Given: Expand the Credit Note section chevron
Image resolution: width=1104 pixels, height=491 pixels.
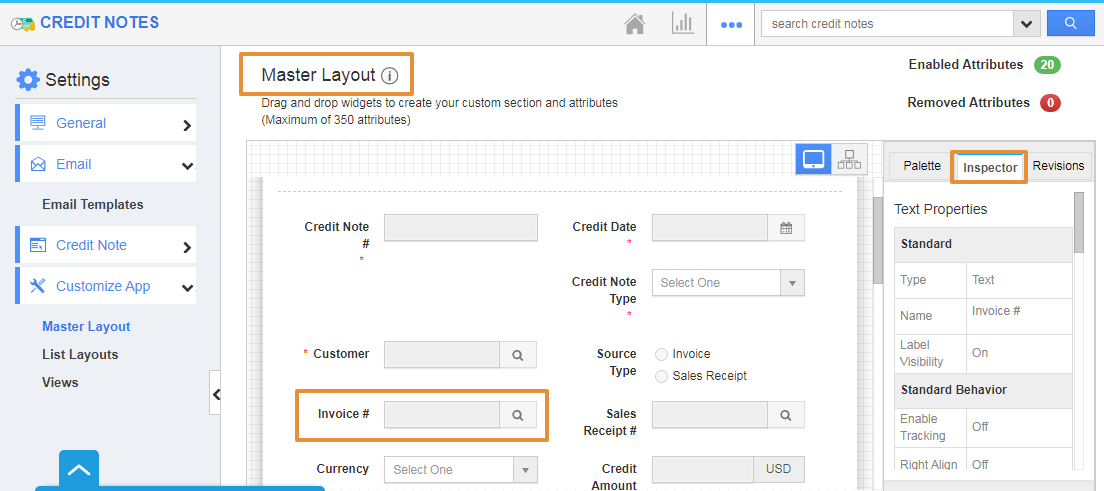Looking at the screenshot, I should pyautogui.click(x=187, y=247).
